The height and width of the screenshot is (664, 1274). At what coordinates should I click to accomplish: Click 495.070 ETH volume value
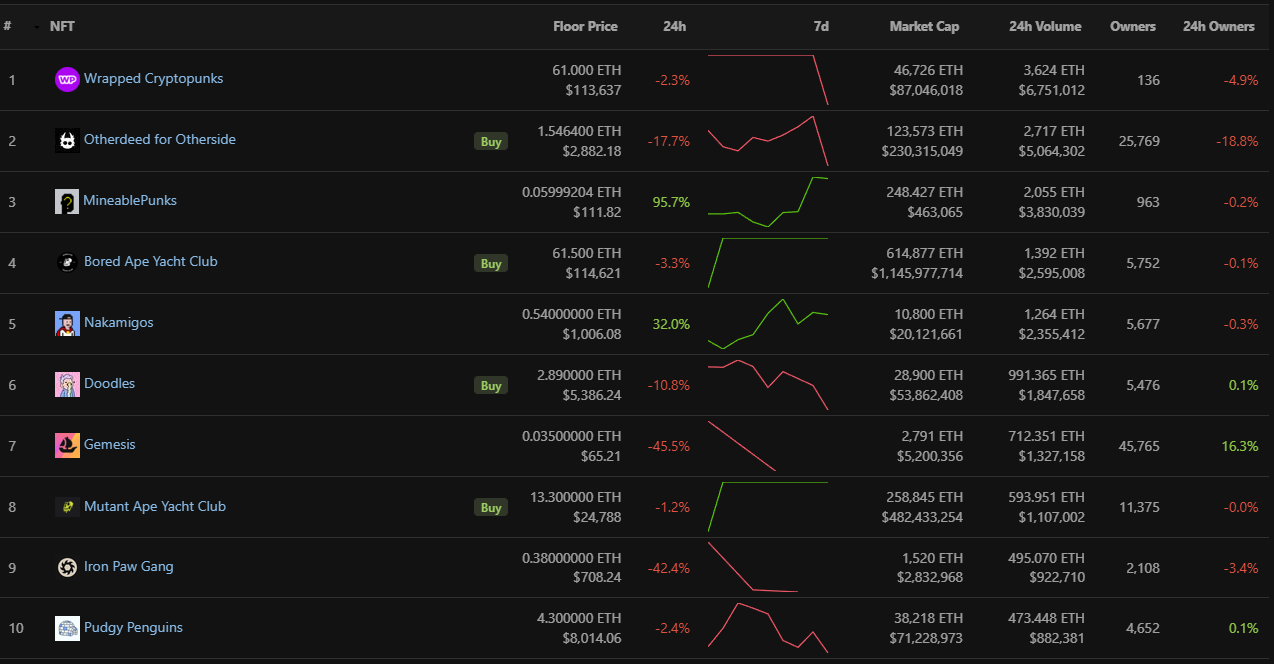click(1046, 557)
